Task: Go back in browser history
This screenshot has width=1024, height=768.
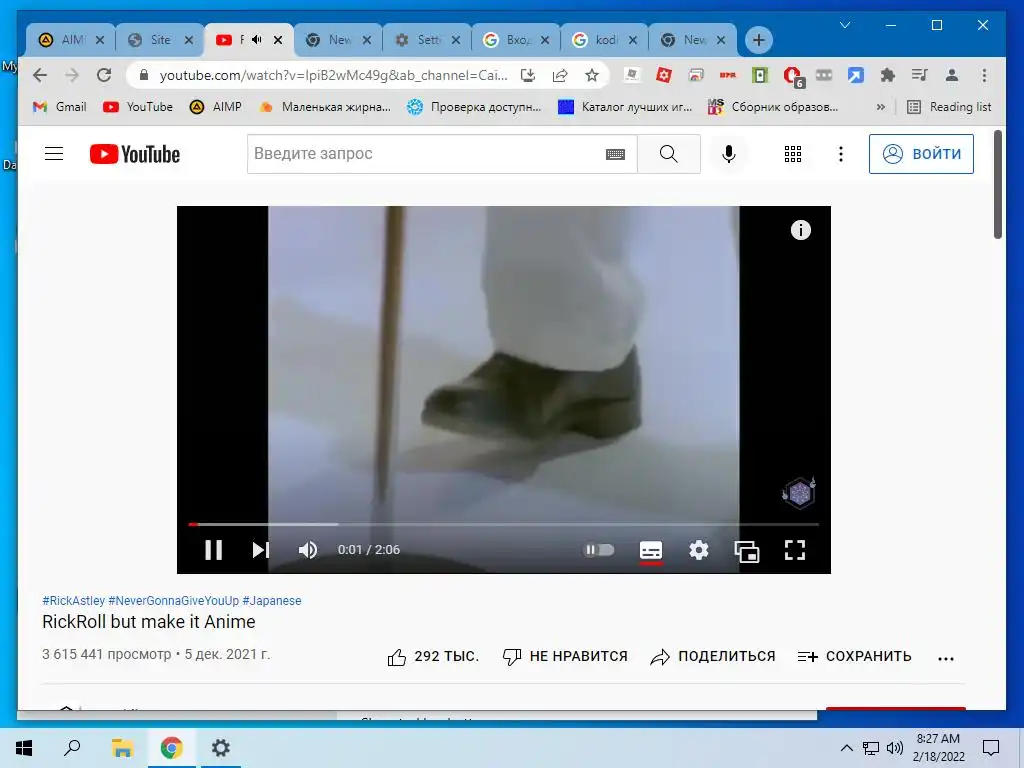Action: pyautogui.click(x=40, y=75)
